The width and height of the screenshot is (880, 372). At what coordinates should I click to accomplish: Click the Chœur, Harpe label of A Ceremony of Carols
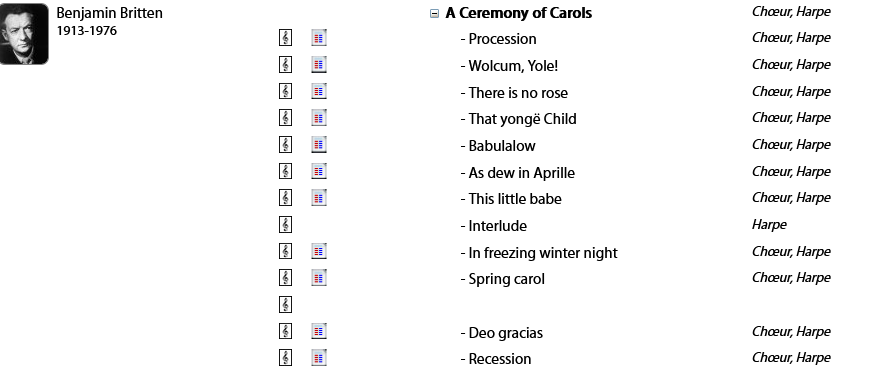(791, 12)
